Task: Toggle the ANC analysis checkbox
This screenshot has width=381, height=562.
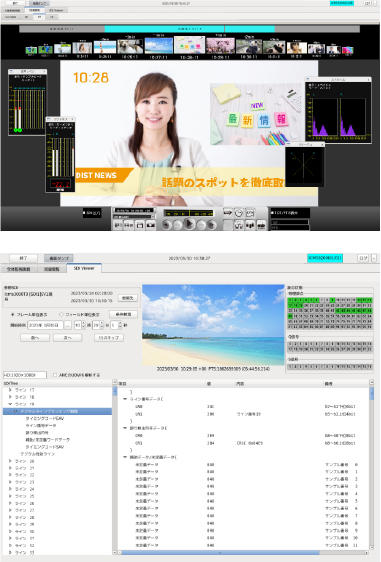Action: [55, 375]
